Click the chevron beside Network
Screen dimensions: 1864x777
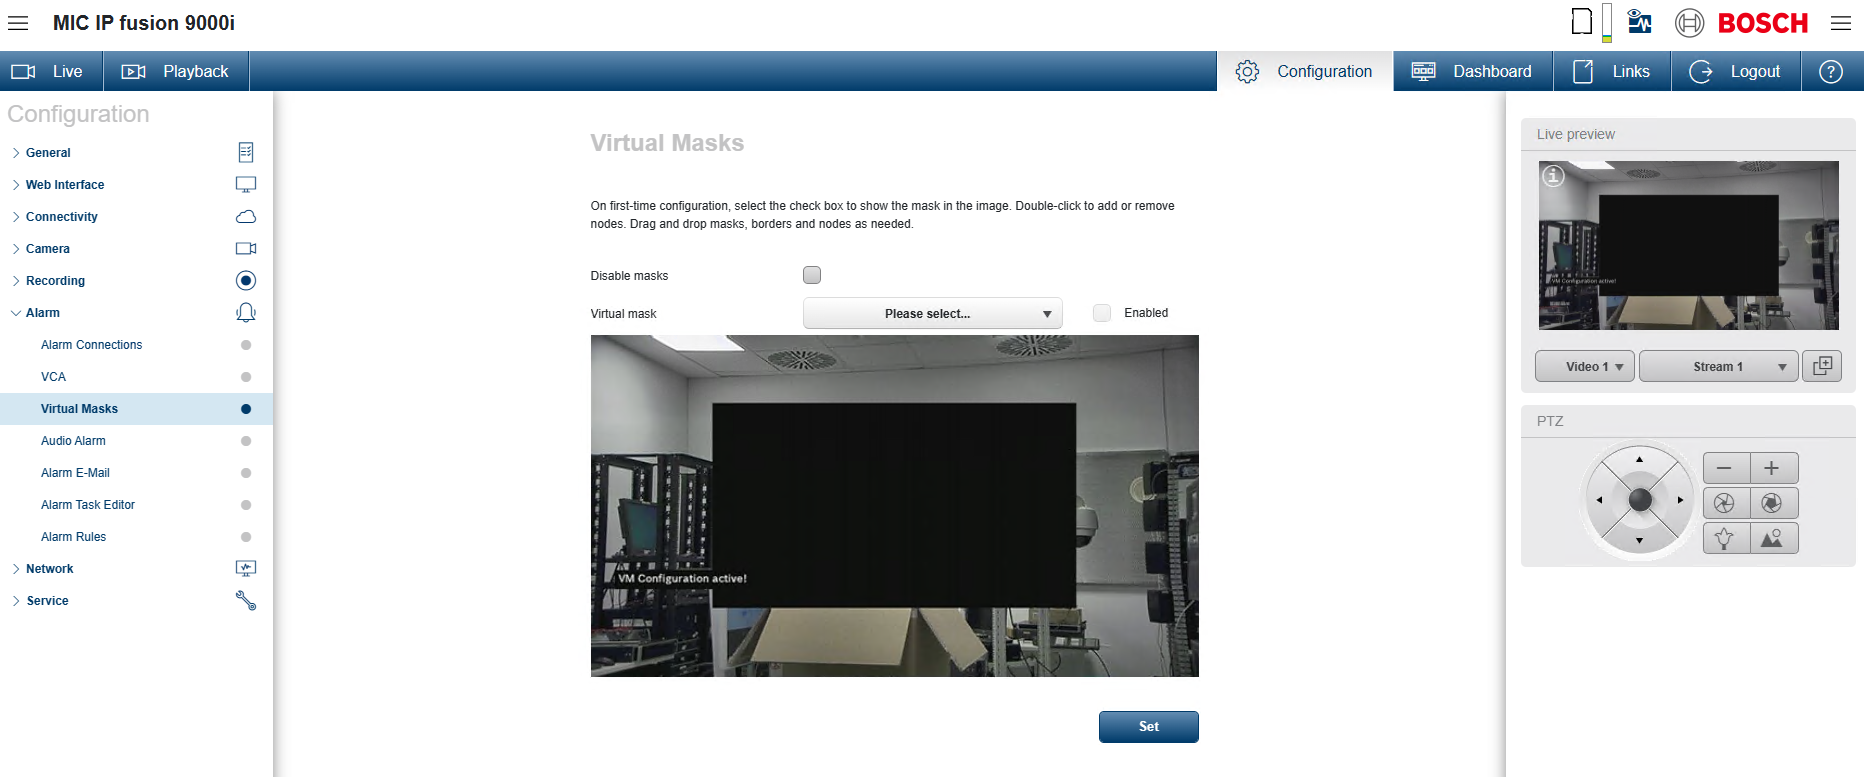click(x=16, y=569)
